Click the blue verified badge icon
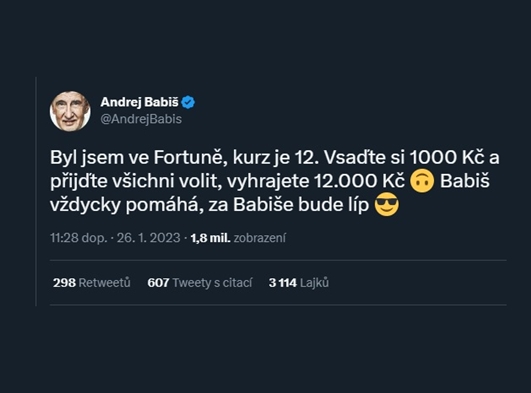Image resolution: width=531 pixels, height=393 pixels. [x=188, y=102]
